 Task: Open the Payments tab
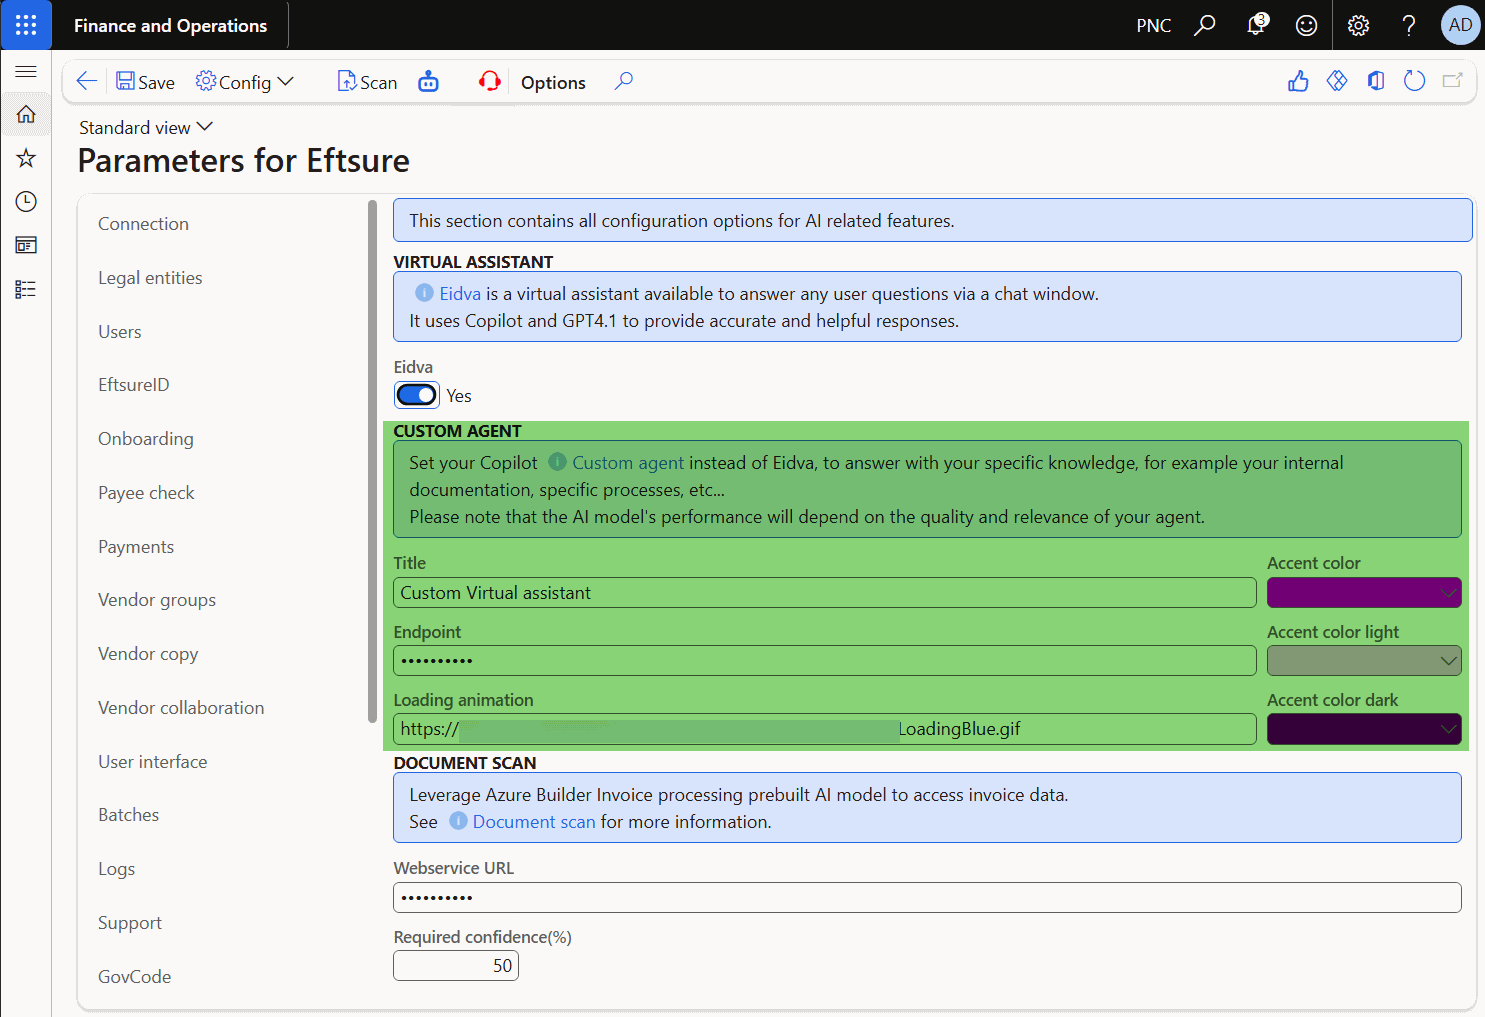click(136, 547)
